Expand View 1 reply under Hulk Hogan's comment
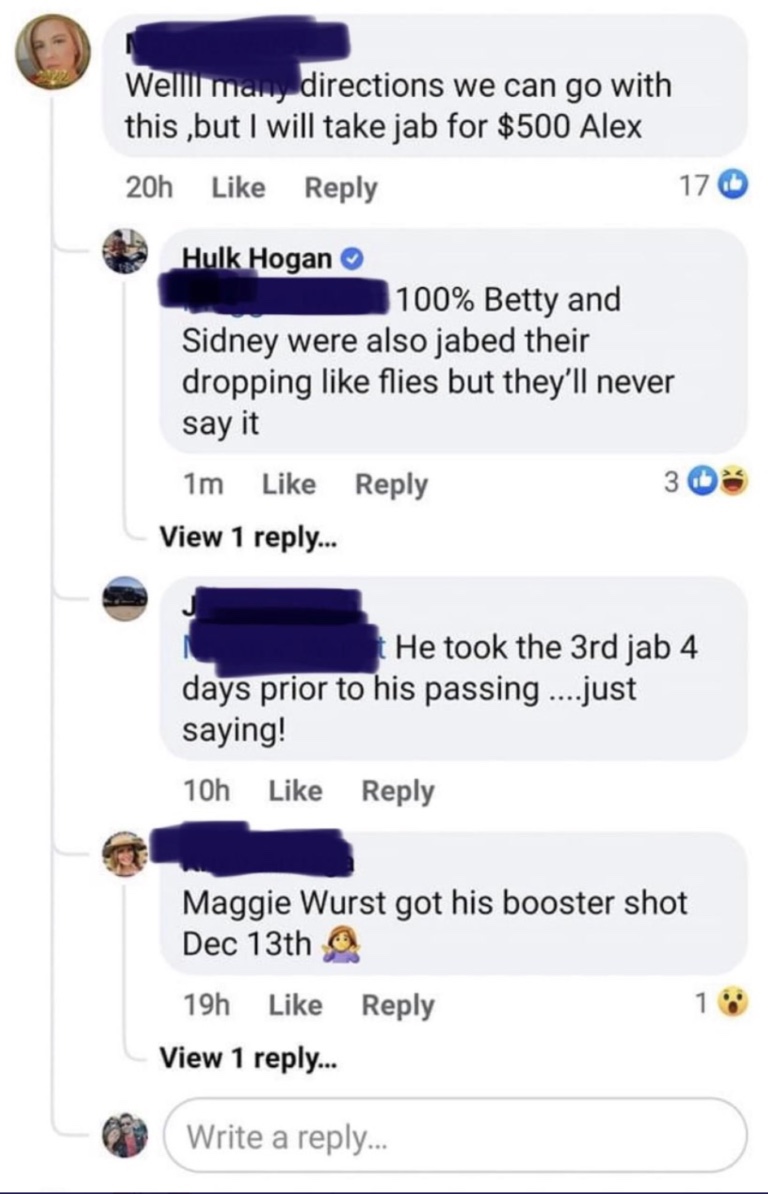 [x=248, y=537]
